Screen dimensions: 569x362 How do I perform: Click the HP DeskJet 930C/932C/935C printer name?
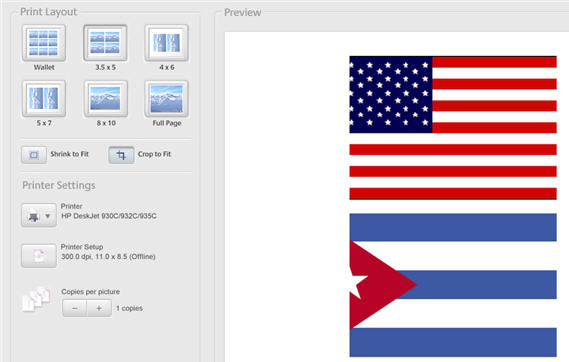(109, 216)
